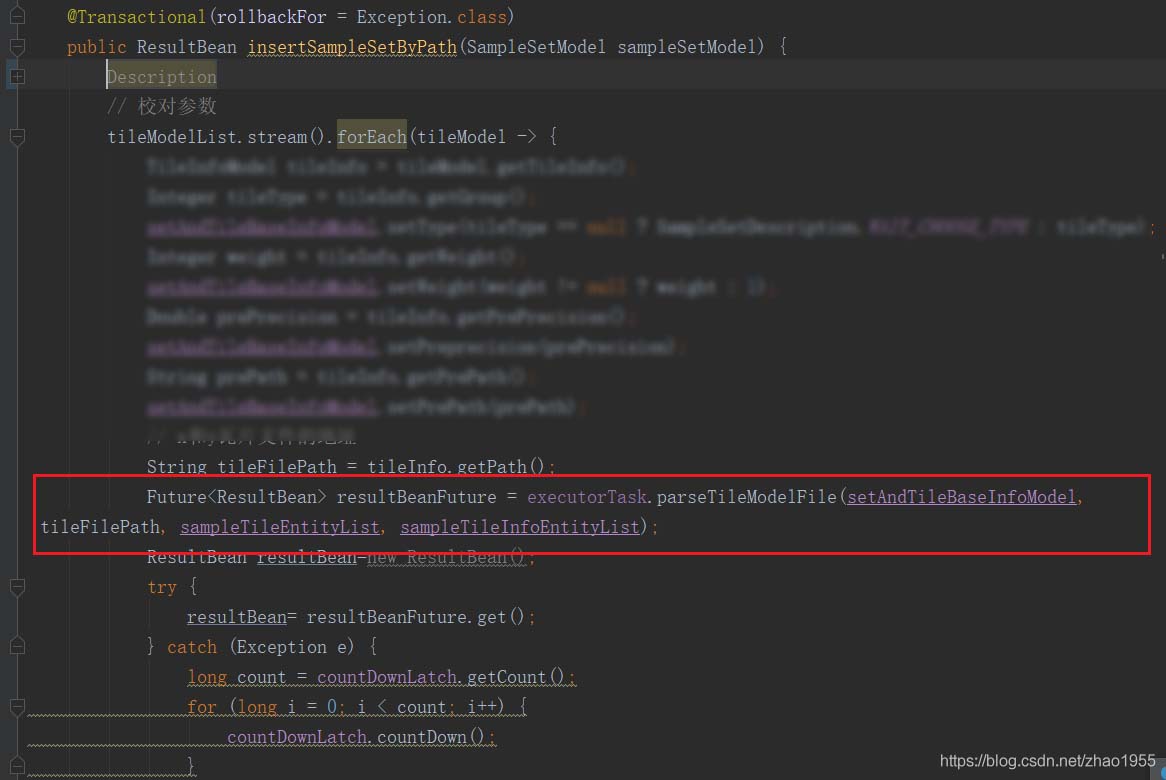Click the 'Future<ResultBean>' type declaration

tap(236, 497)
